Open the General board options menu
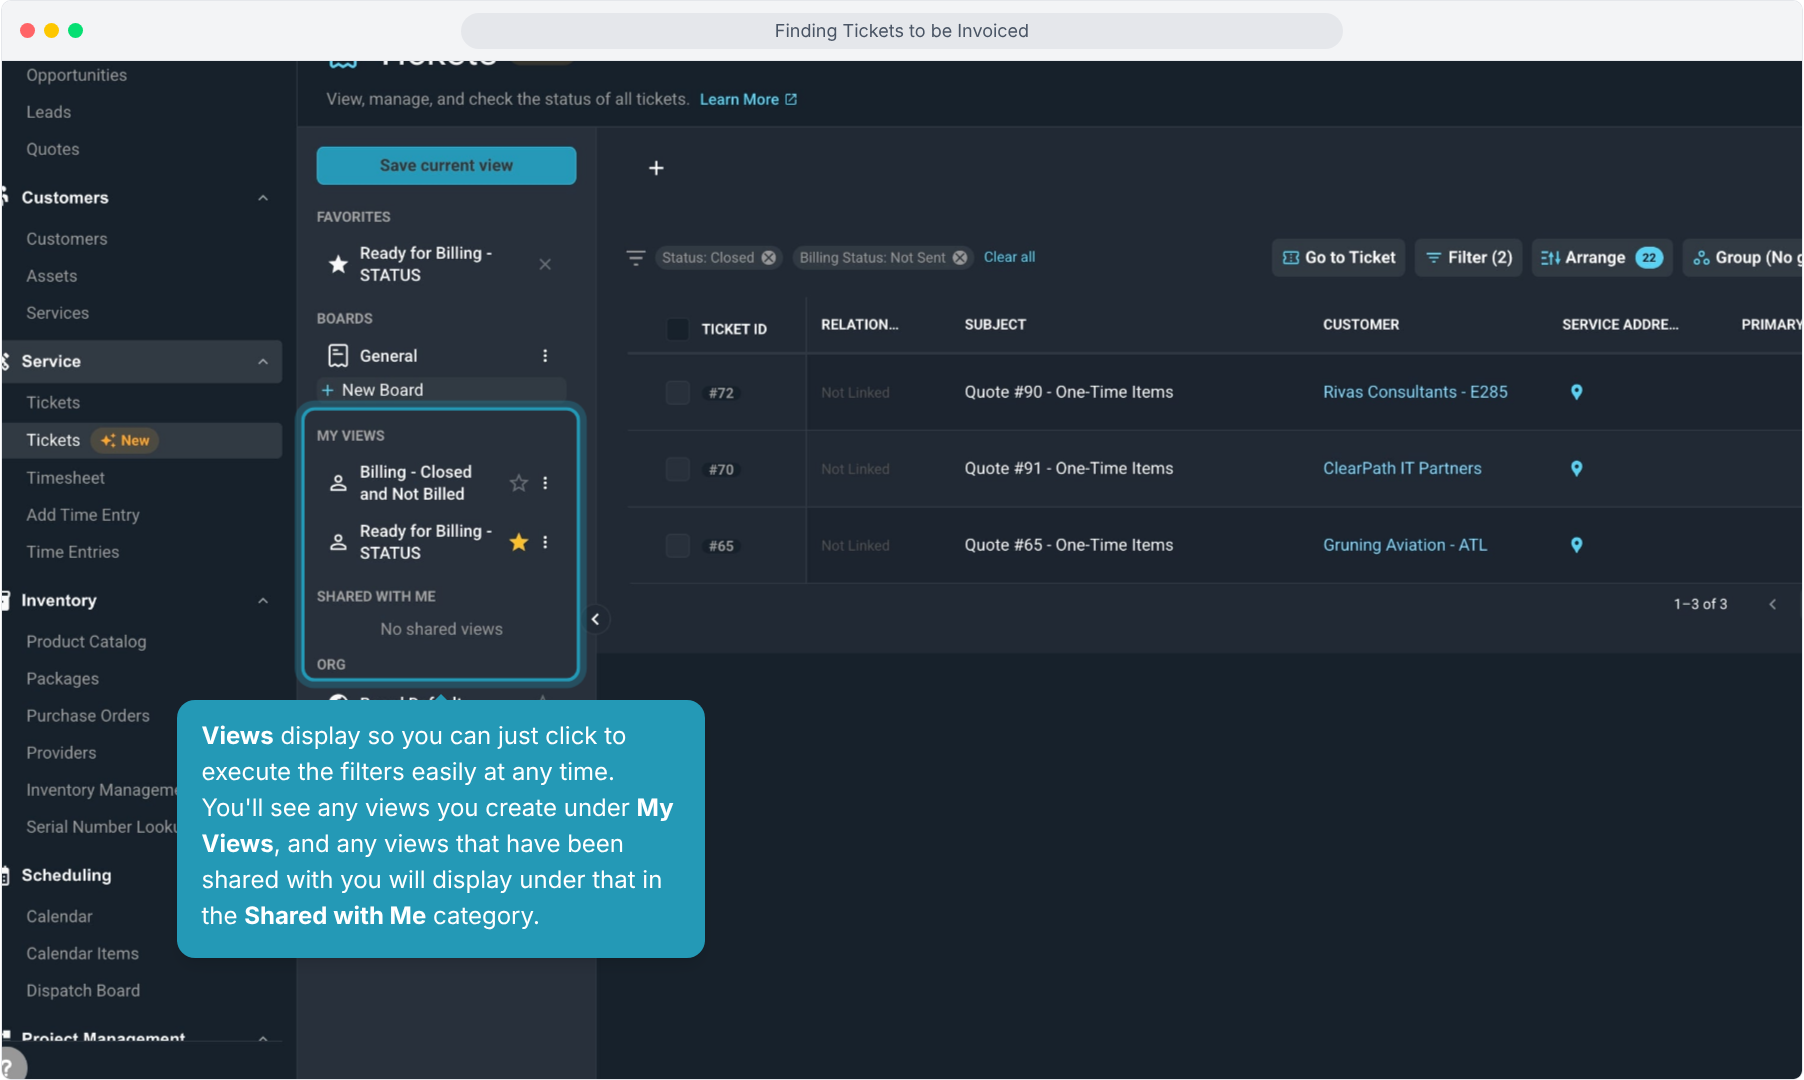This screenshot has width=1804, height=1080. coord(545,356)
